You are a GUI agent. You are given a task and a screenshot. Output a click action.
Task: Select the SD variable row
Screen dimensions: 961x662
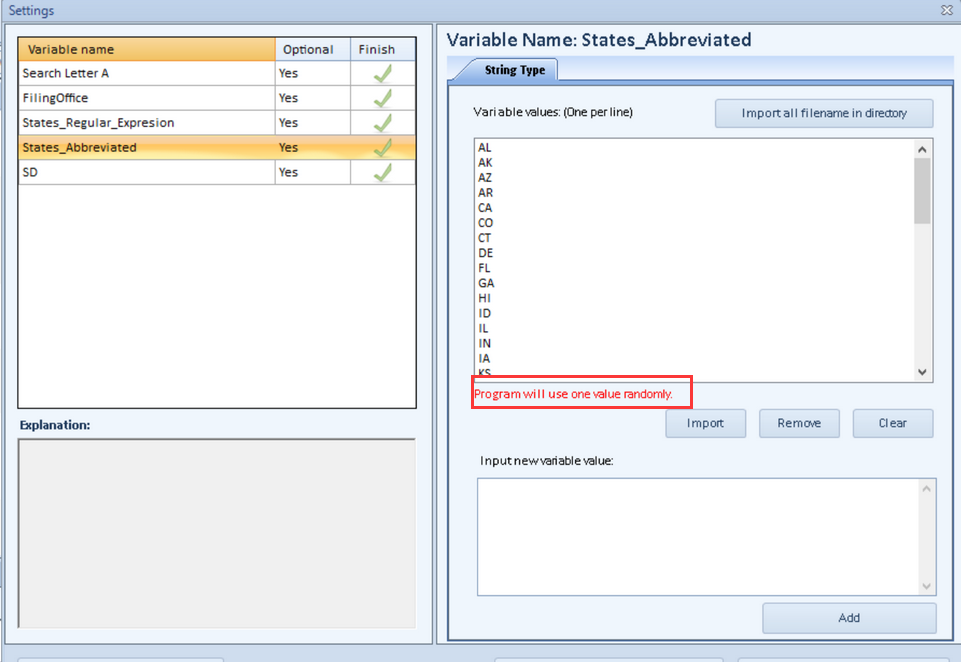tap(147, 172)
